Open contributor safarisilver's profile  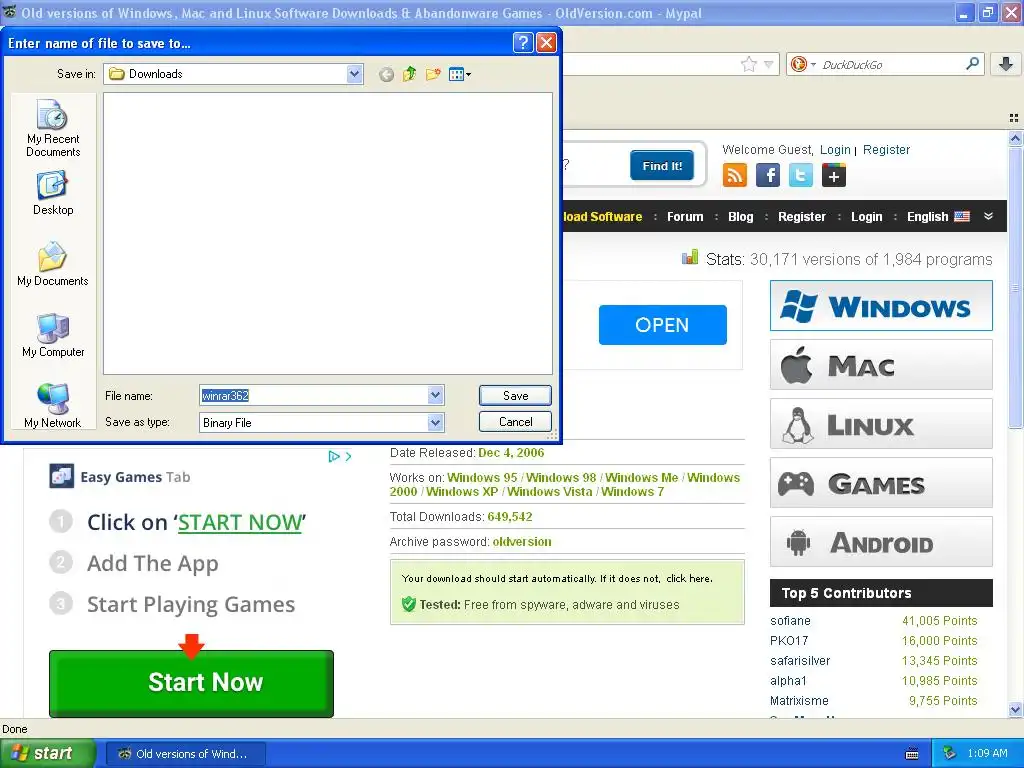[x=800, y=661]
